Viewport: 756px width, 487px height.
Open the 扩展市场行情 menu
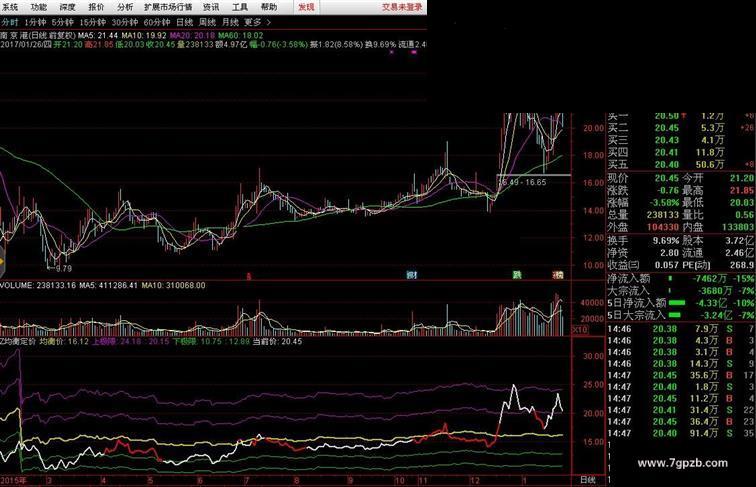pyautogui.click(x=168, y=7)
